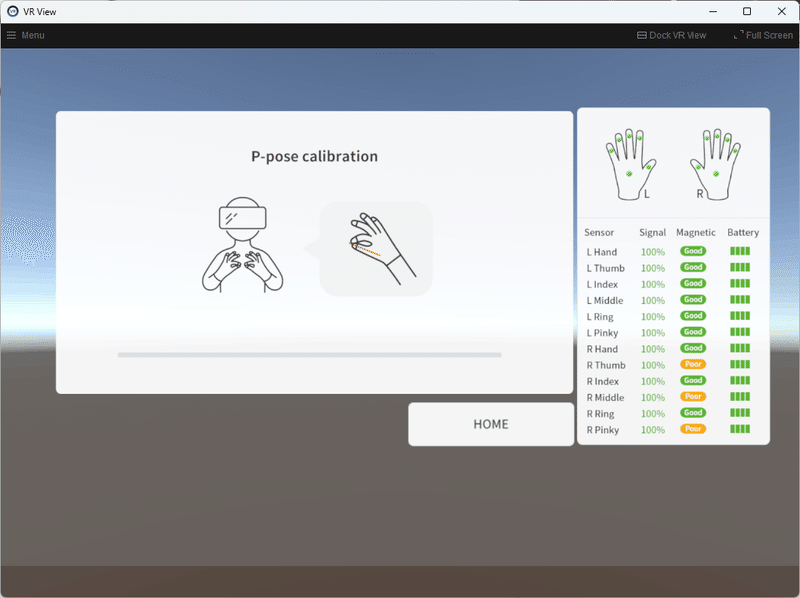Click the Poor badge for R Thumb

(693, 364)
